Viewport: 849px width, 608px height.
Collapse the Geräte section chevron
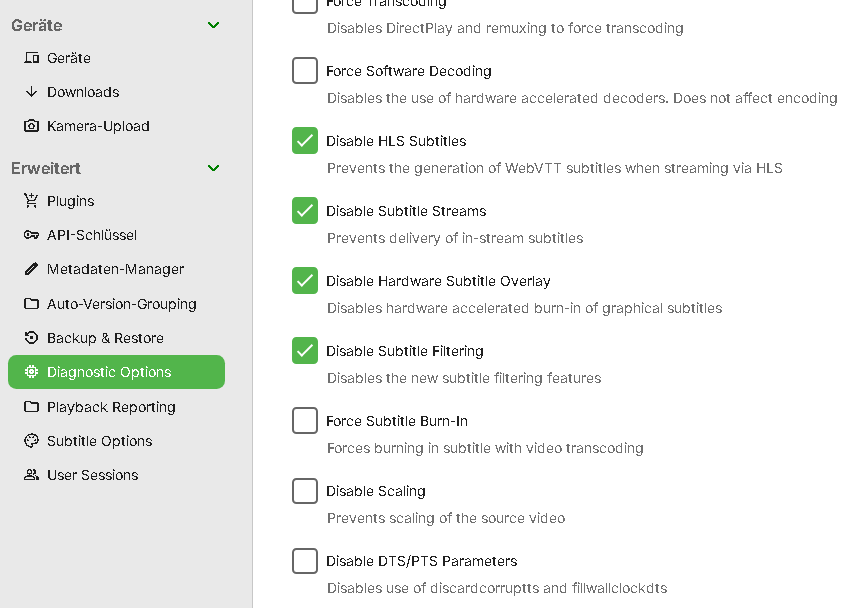(213, 25)
